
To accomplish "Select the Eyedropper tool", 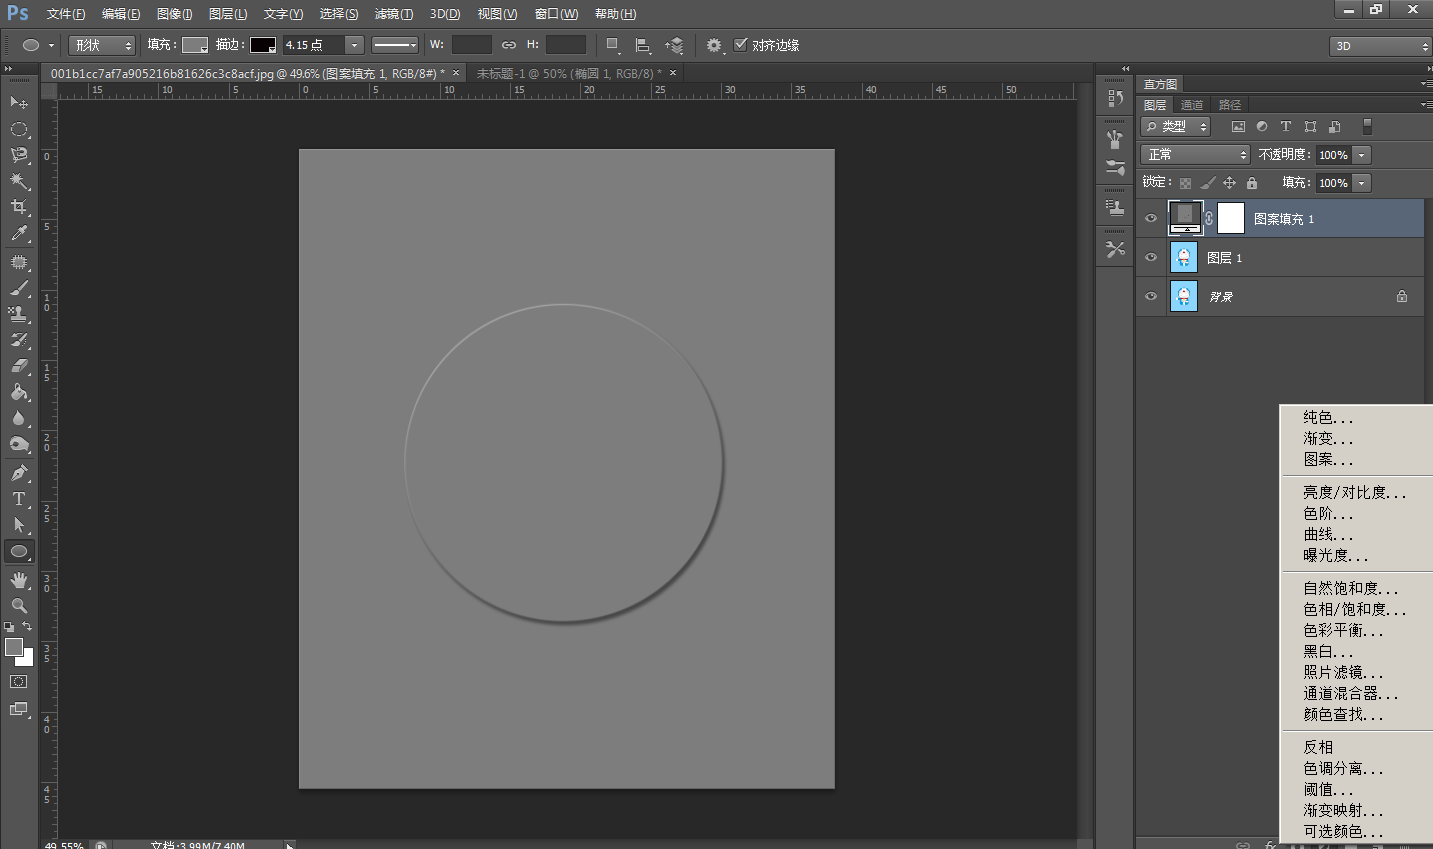I will [19, 234].
